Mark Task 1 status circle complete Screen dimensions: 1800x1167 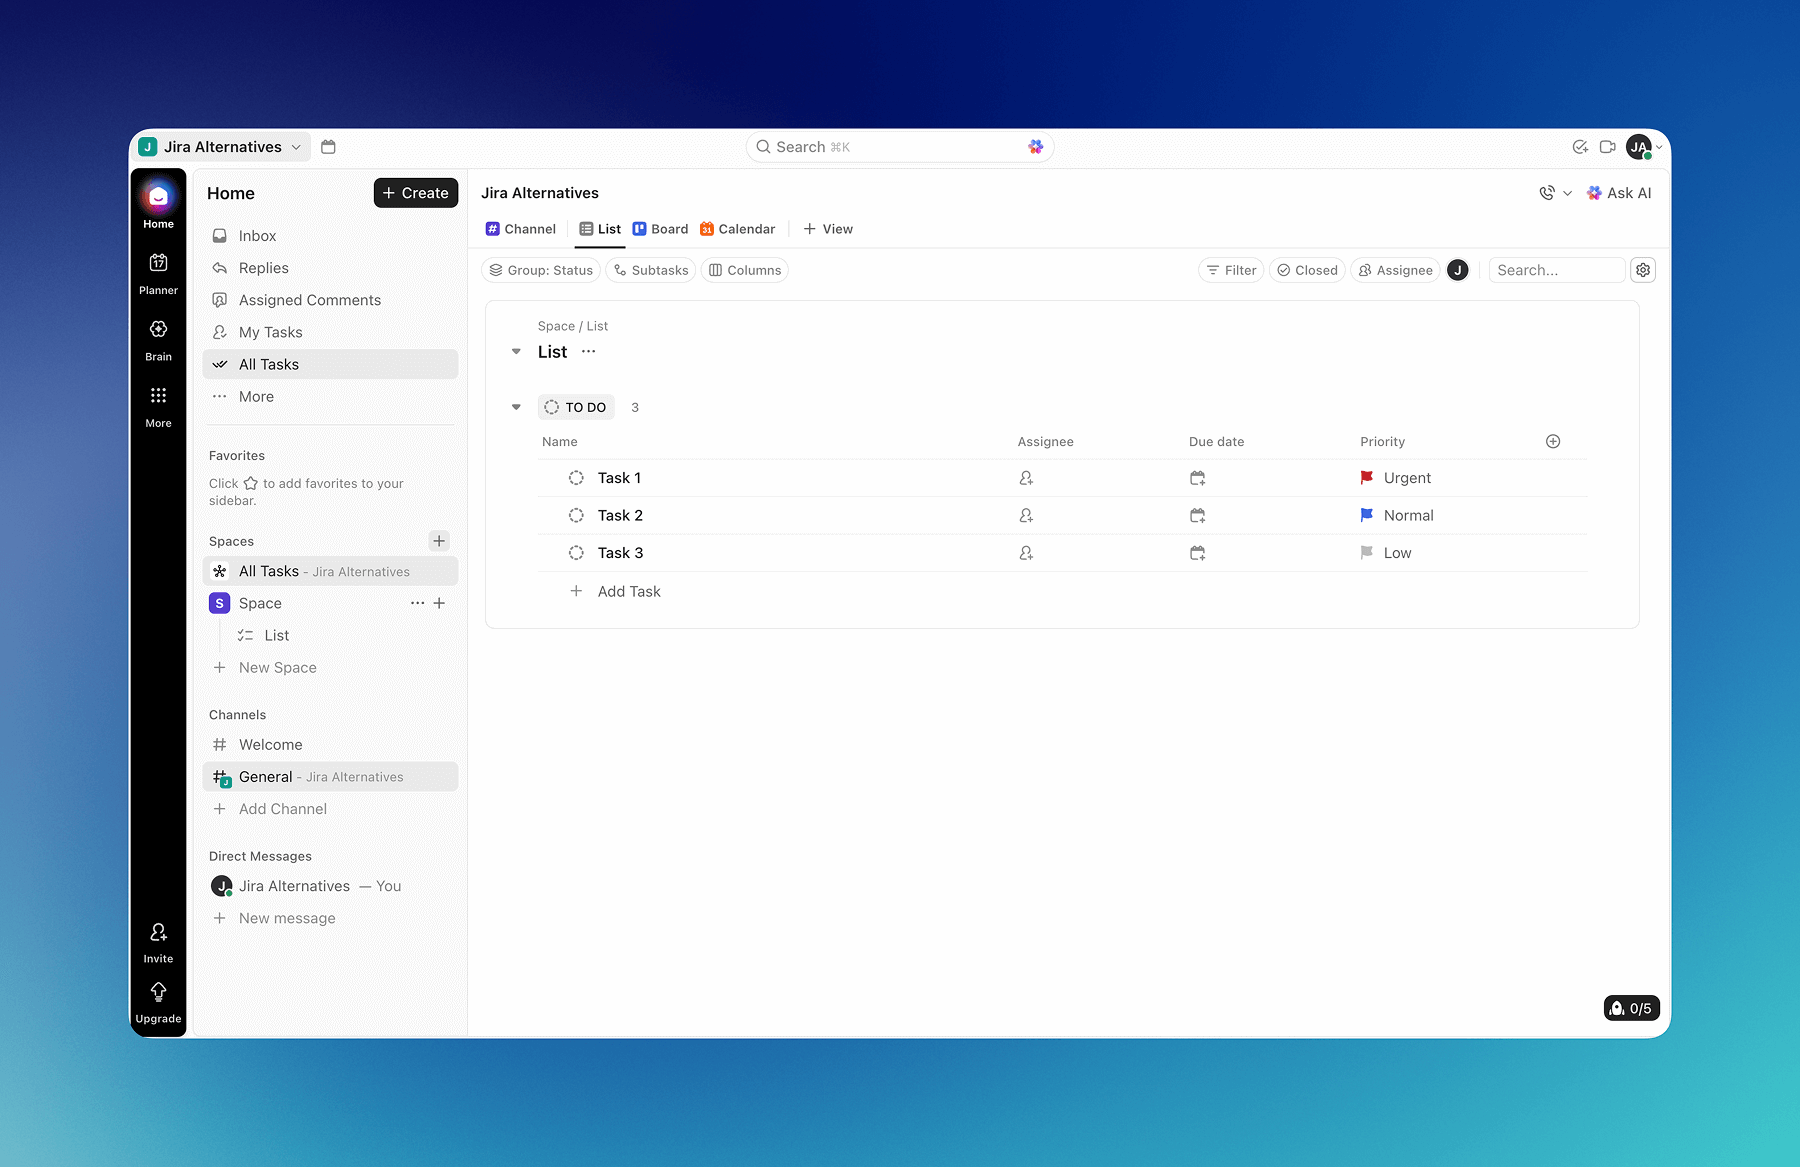coord(576,478)
